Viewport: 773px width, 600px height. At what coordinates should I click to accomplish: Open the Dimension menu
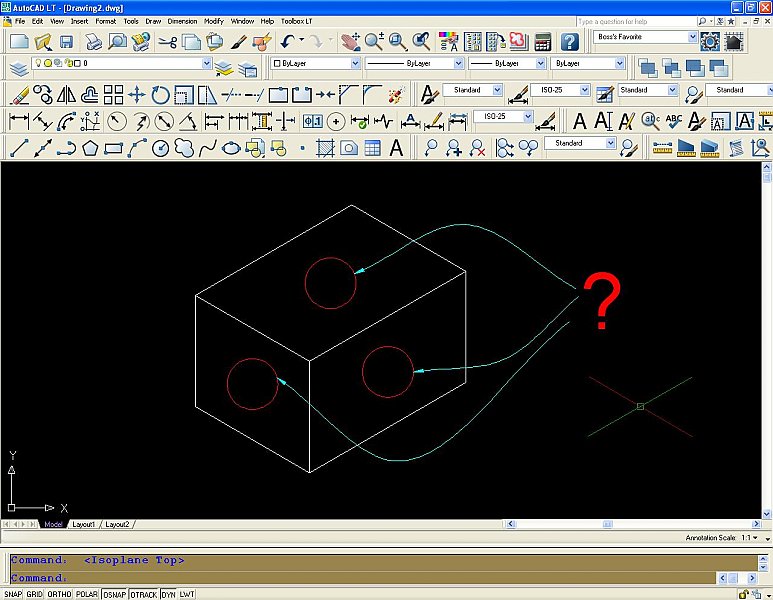[182, 21]
